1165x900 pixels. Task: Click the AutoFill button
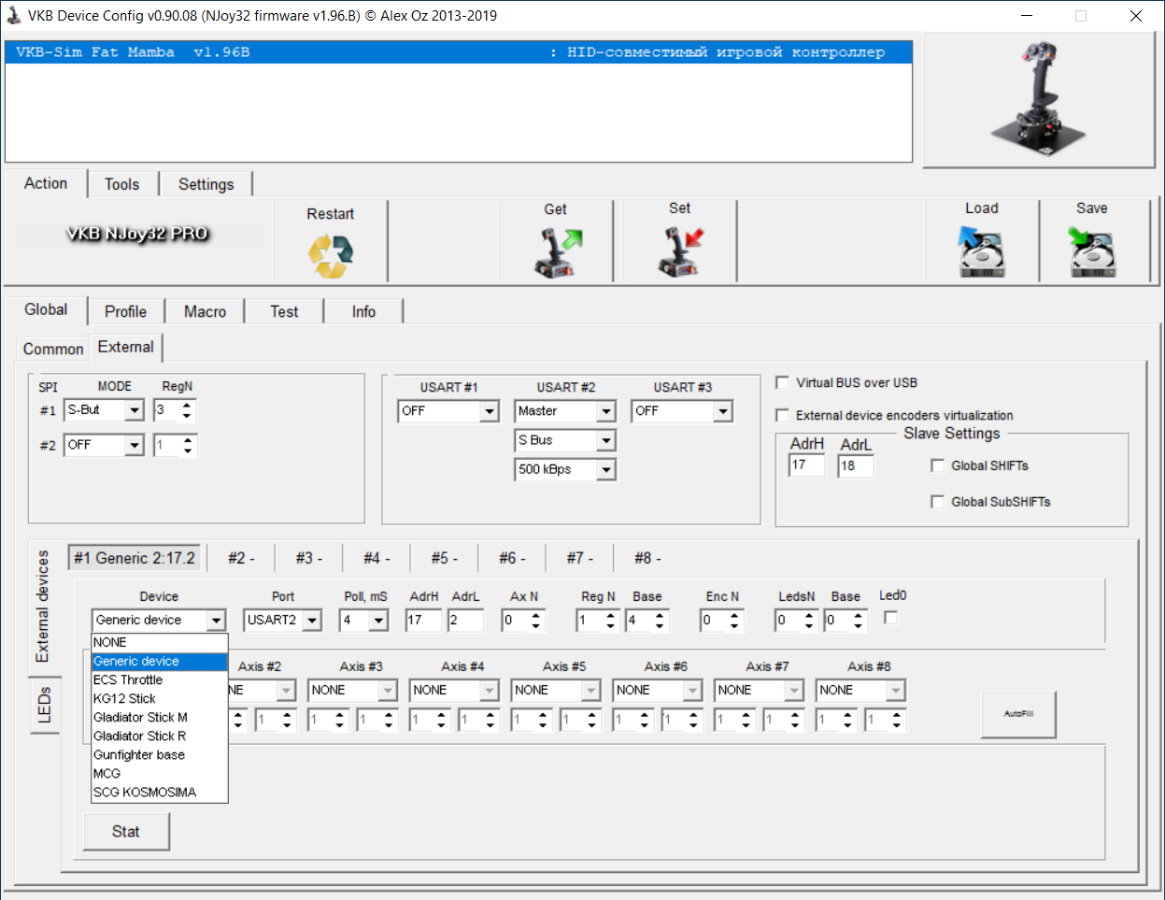coord(1018,713)
